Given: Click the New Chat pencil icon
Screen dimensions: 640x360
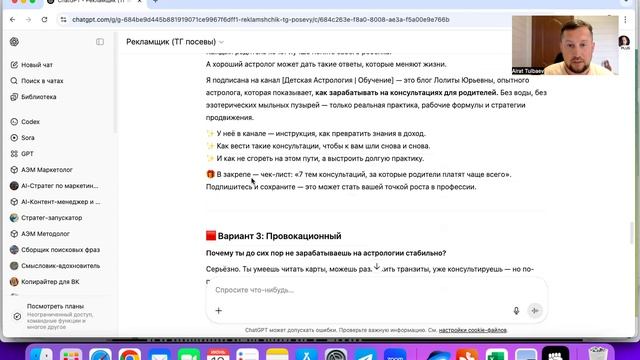Looking at the screenshot, I should pyautogui.click(x=14, y=65).
